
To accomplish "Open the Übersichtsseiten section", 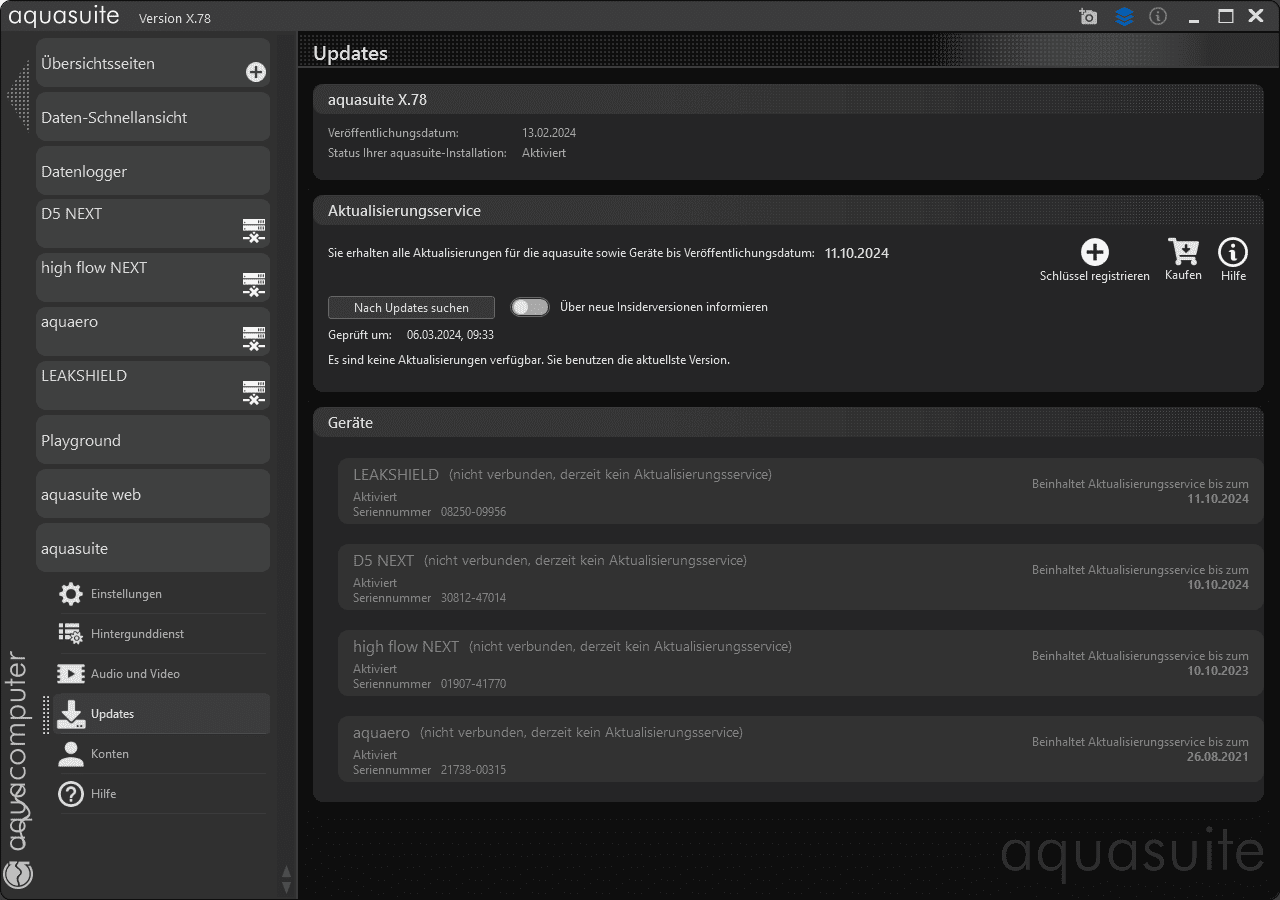I will (x=153, y=63).
